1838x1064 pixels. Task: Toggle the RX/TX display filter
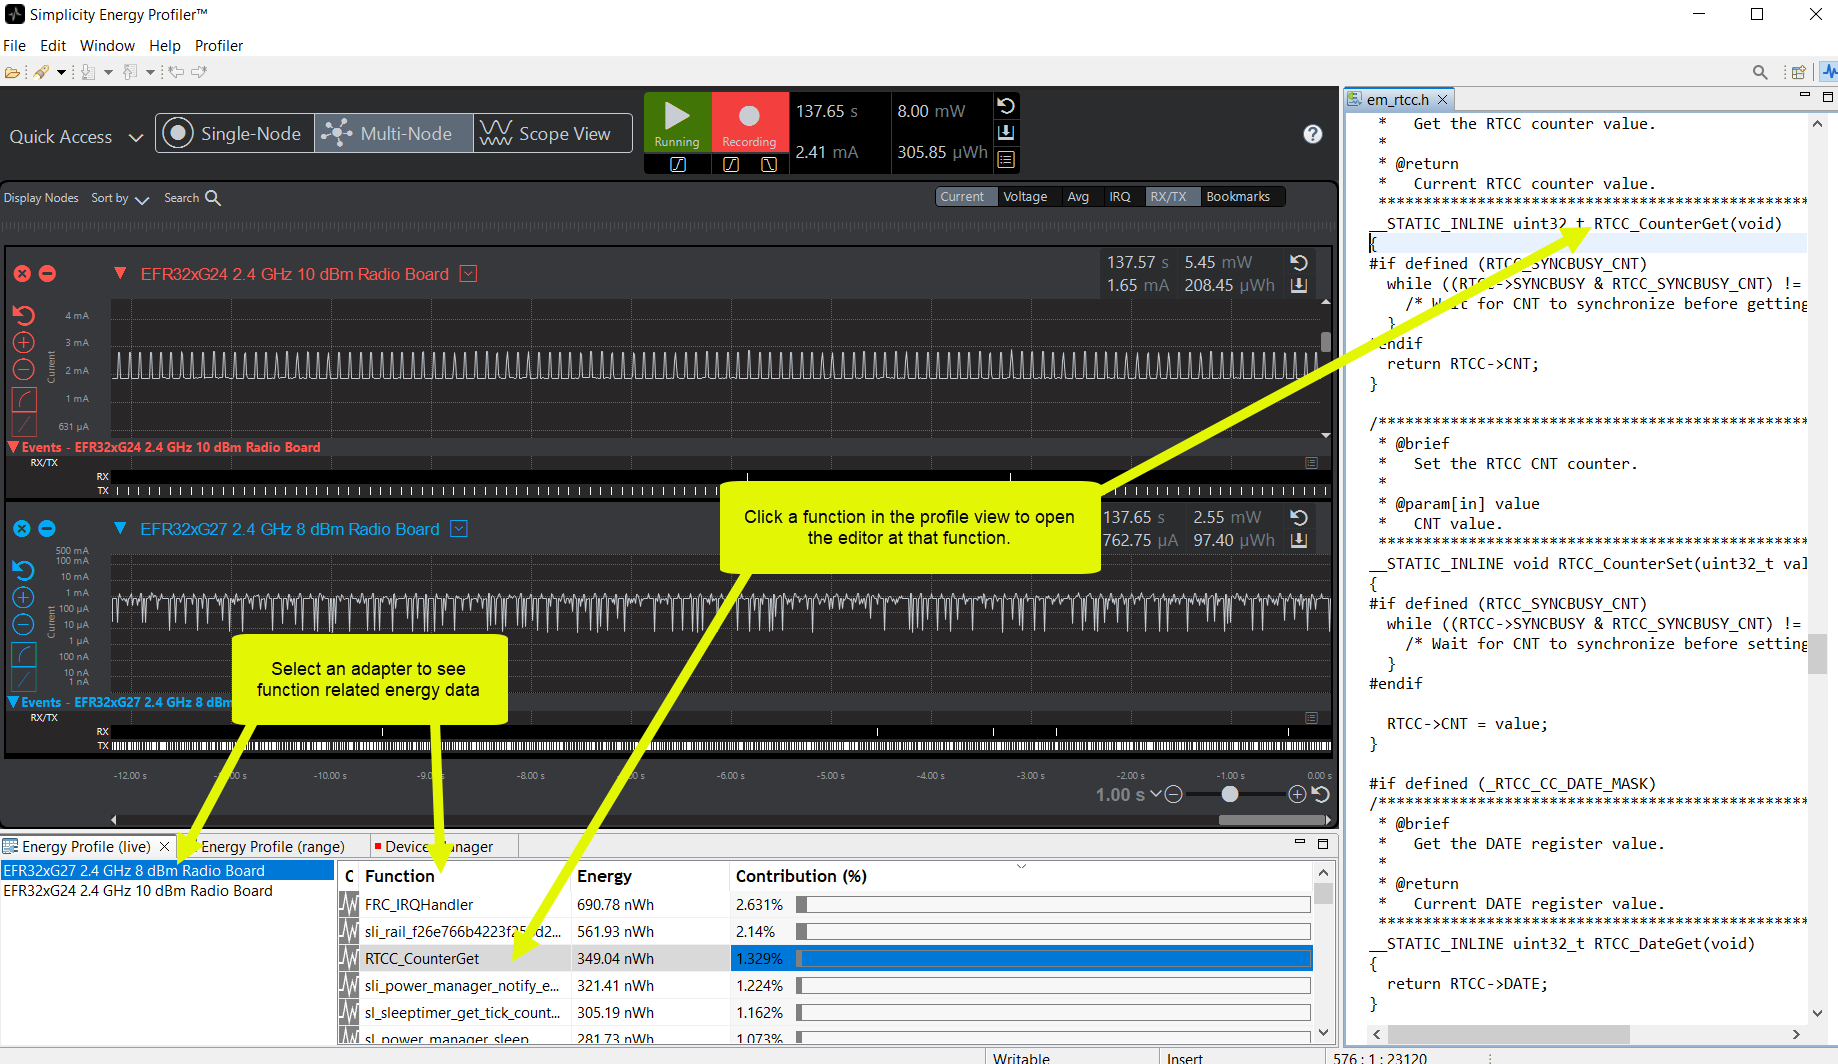[1168, 197]
